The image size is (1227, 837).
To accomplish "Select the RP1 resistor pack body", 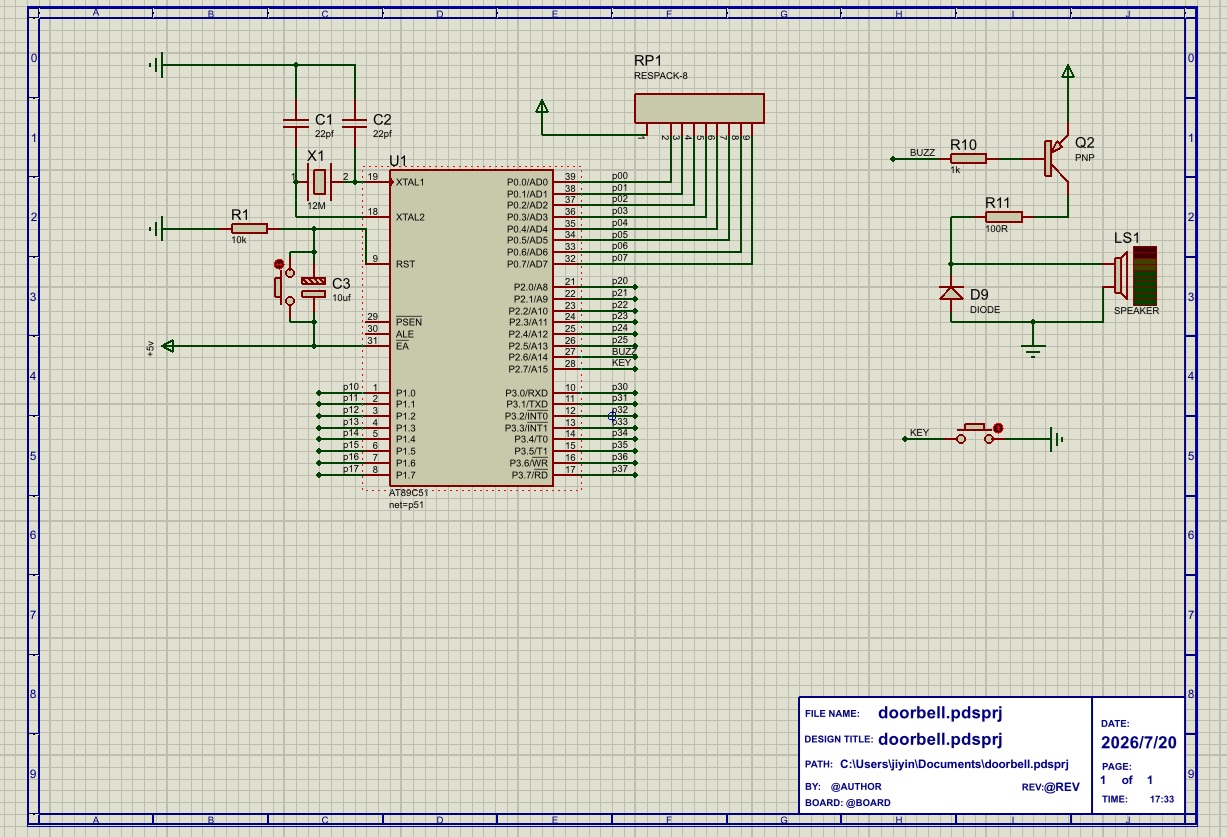I will click(x=699, y=108).
